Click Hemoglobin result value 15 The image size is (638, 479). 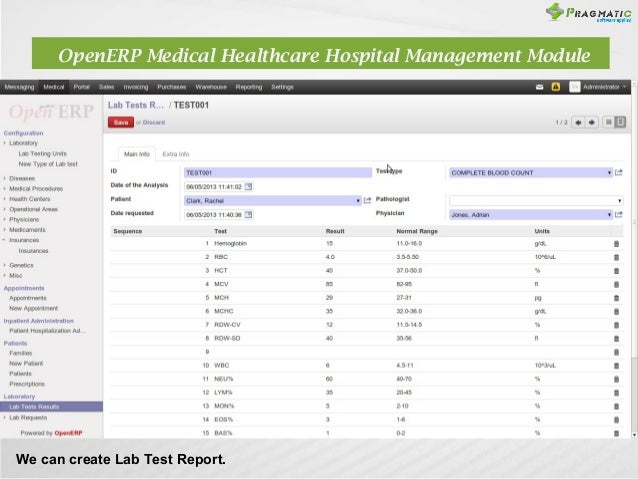click(x=329, y=243)
